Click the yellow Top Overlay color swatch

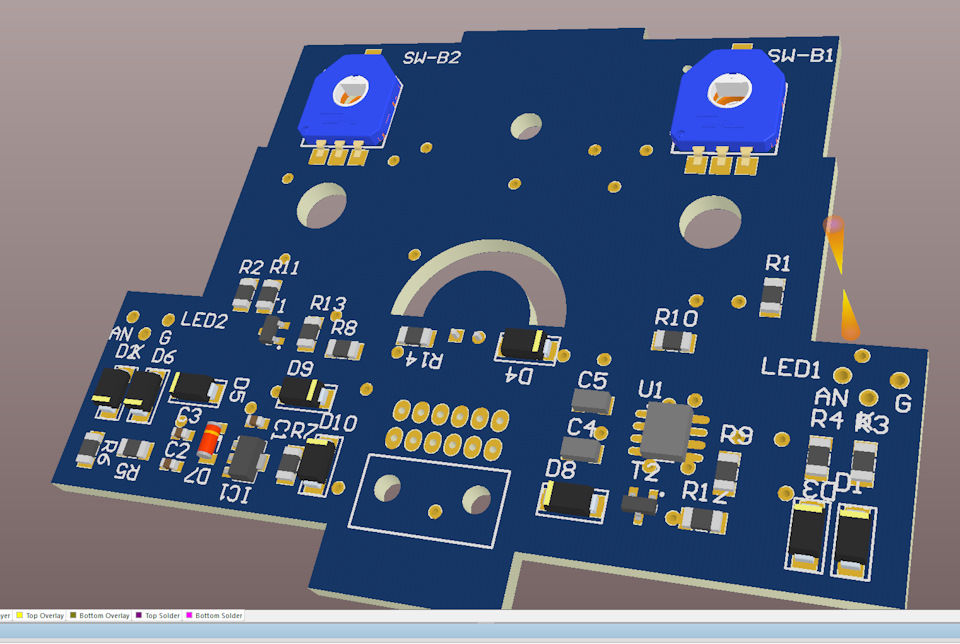click(20, 615)
